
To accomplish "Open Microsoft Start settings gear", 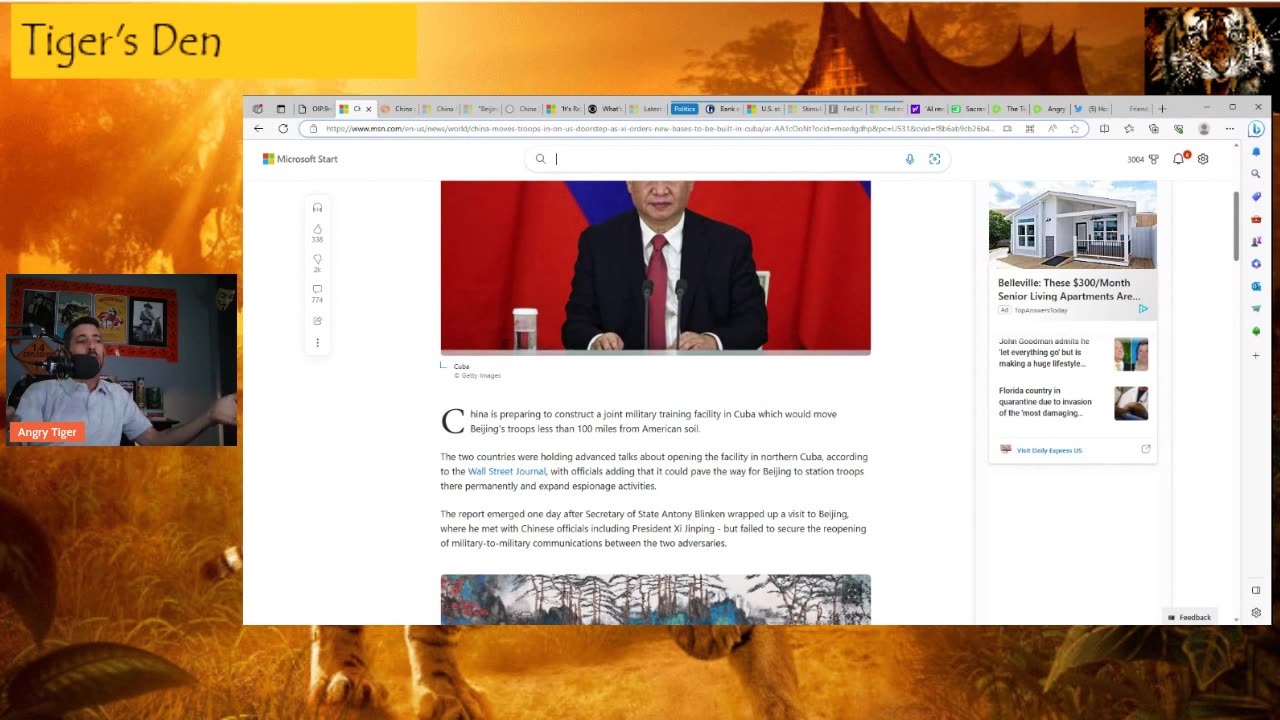I will (x=1203, y=159).
